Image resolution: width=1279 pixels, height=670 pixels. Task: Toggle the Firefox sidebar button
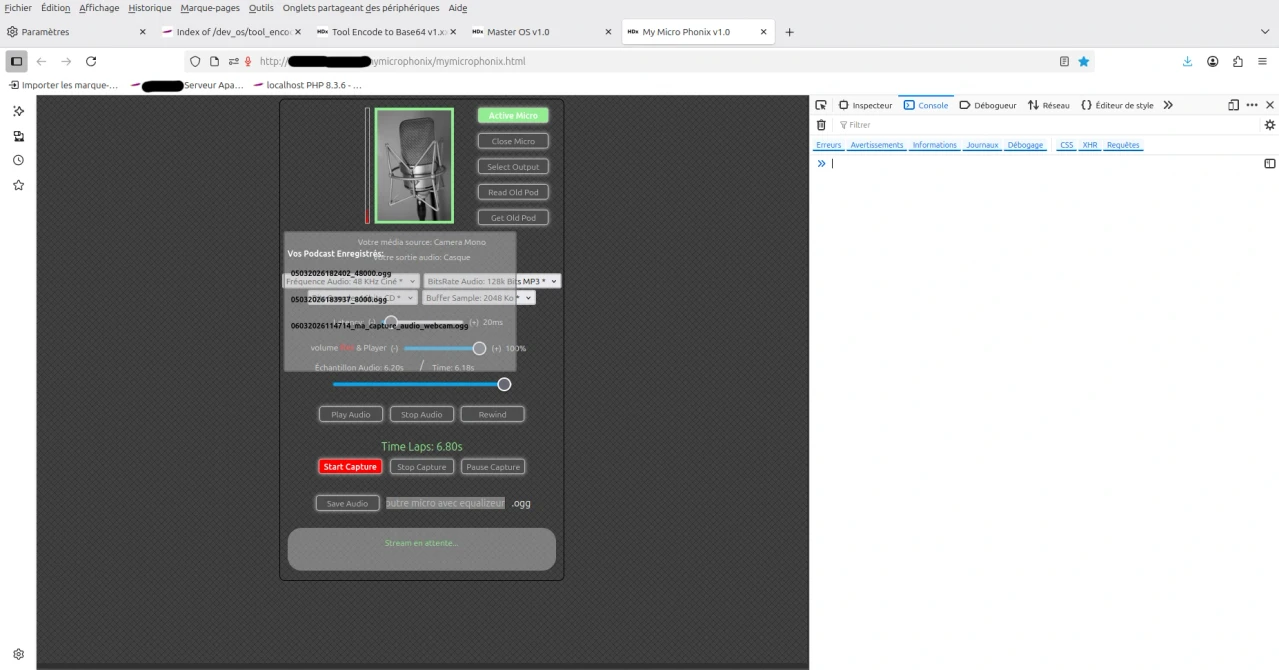click(17, 61)
